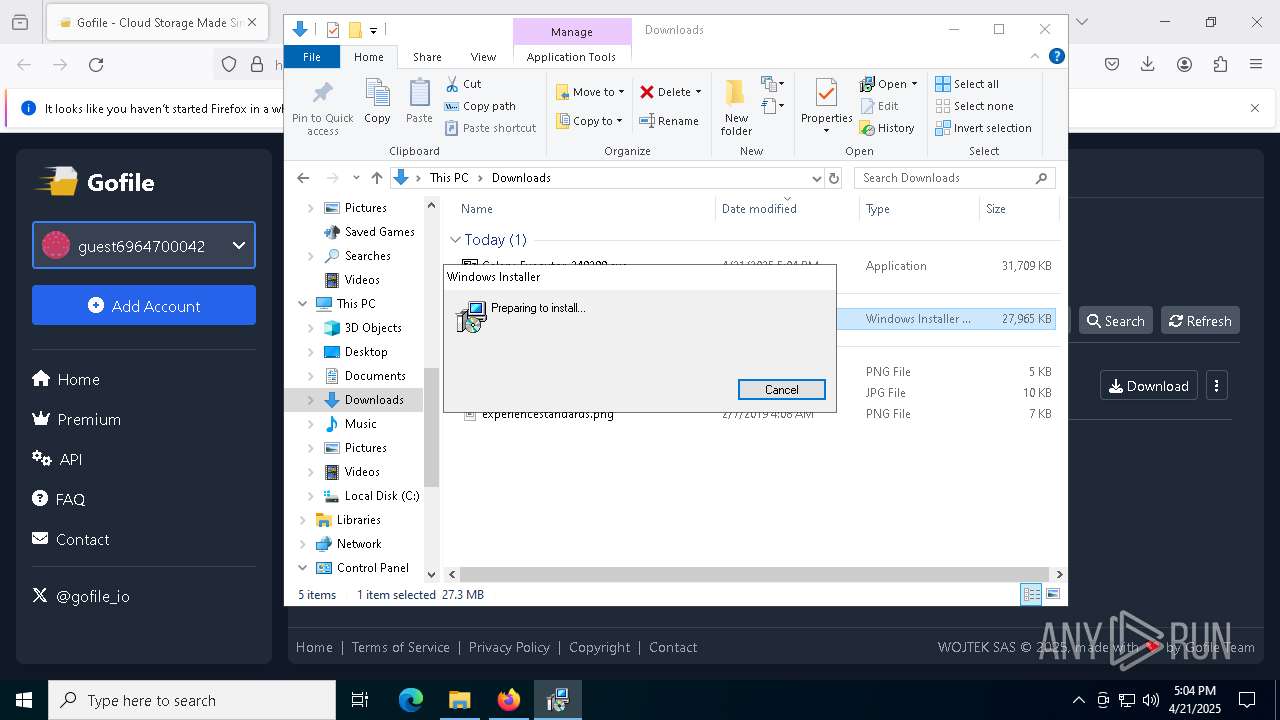This screenshot has height=720, width=1280.
Task: Open Firefox extensions puzzle icon
Action: pos(1220,65)
